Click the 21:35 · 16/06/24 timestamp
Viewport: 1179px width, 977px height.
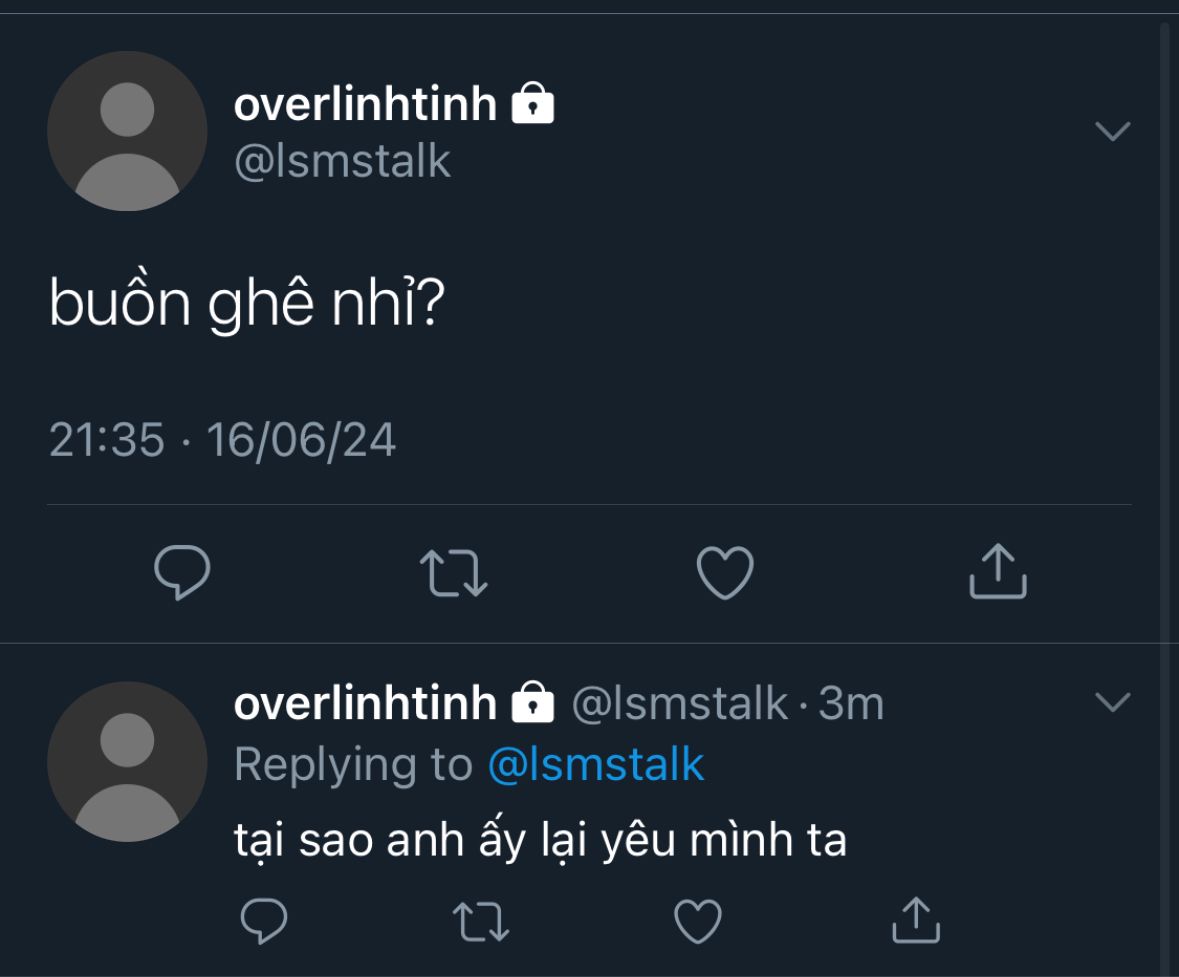pos(222,440)
